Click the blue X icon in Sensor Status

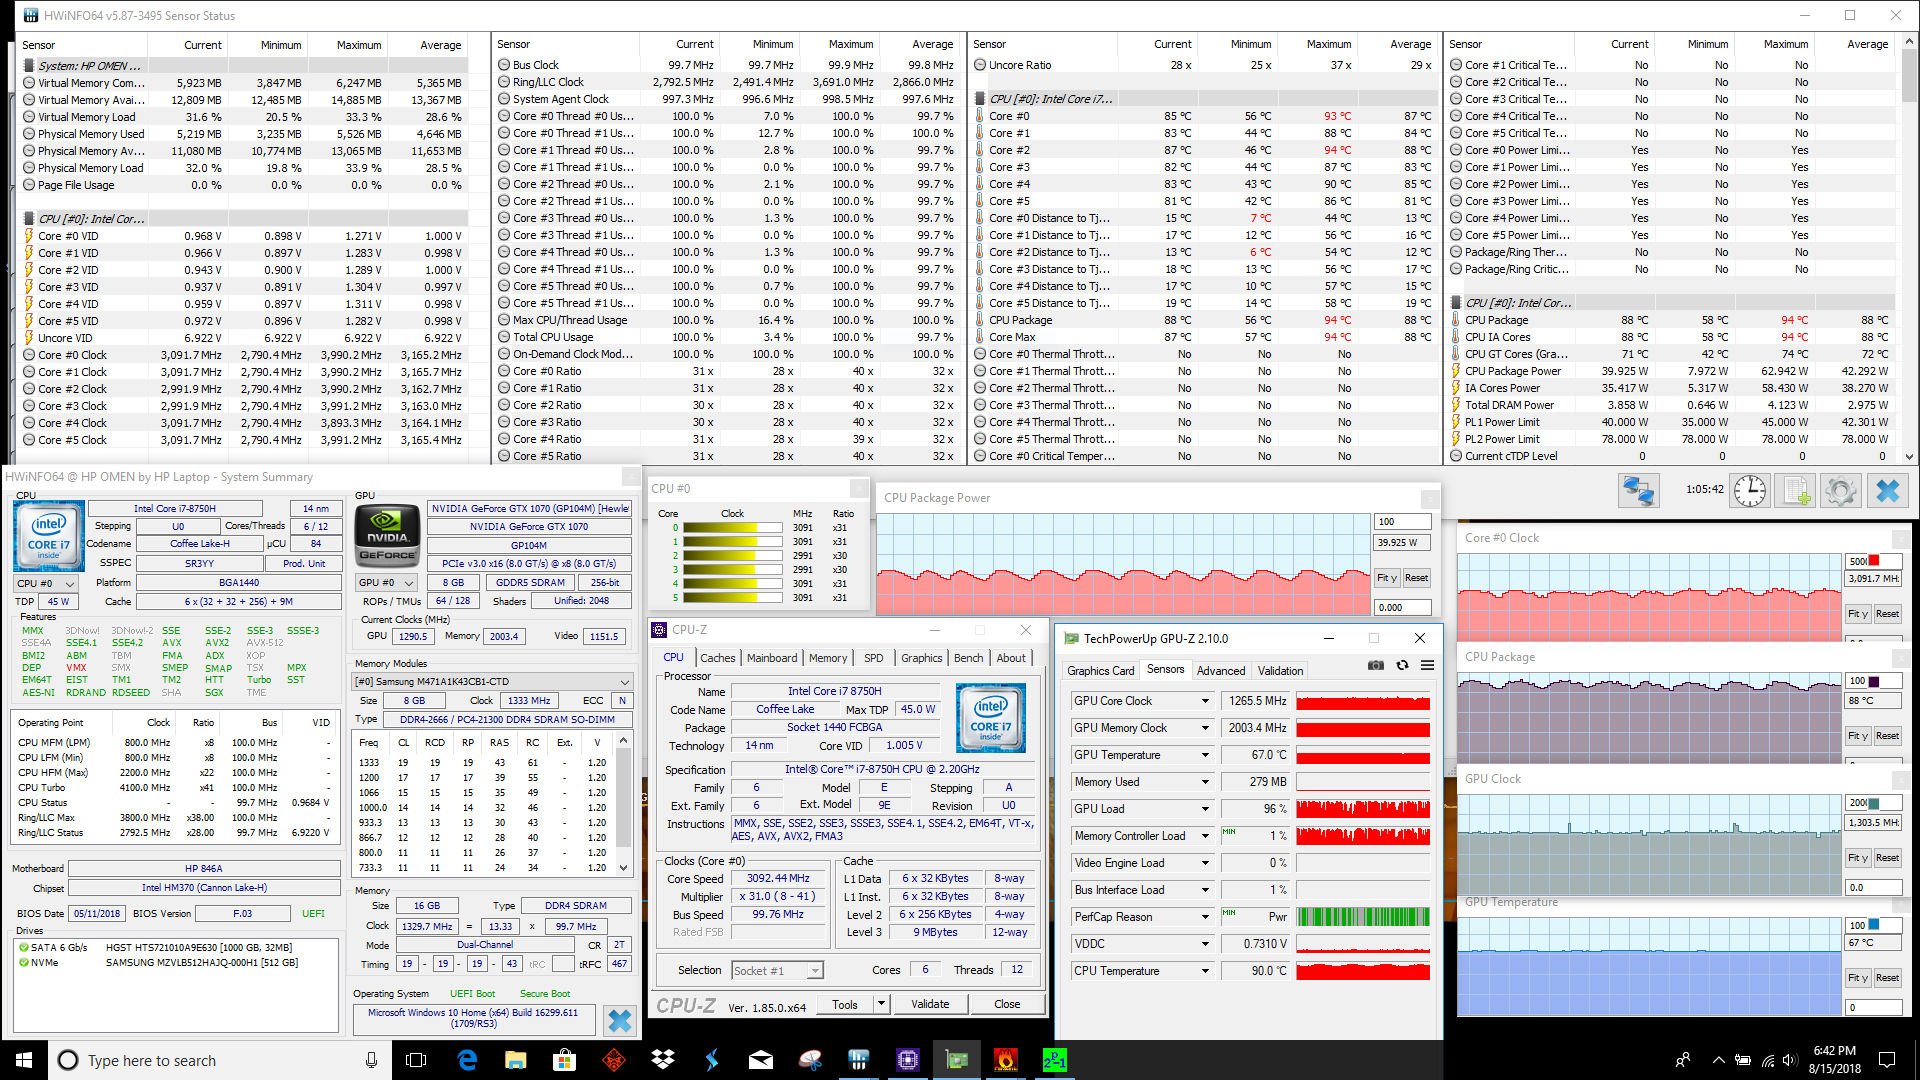pos(1887,491)
